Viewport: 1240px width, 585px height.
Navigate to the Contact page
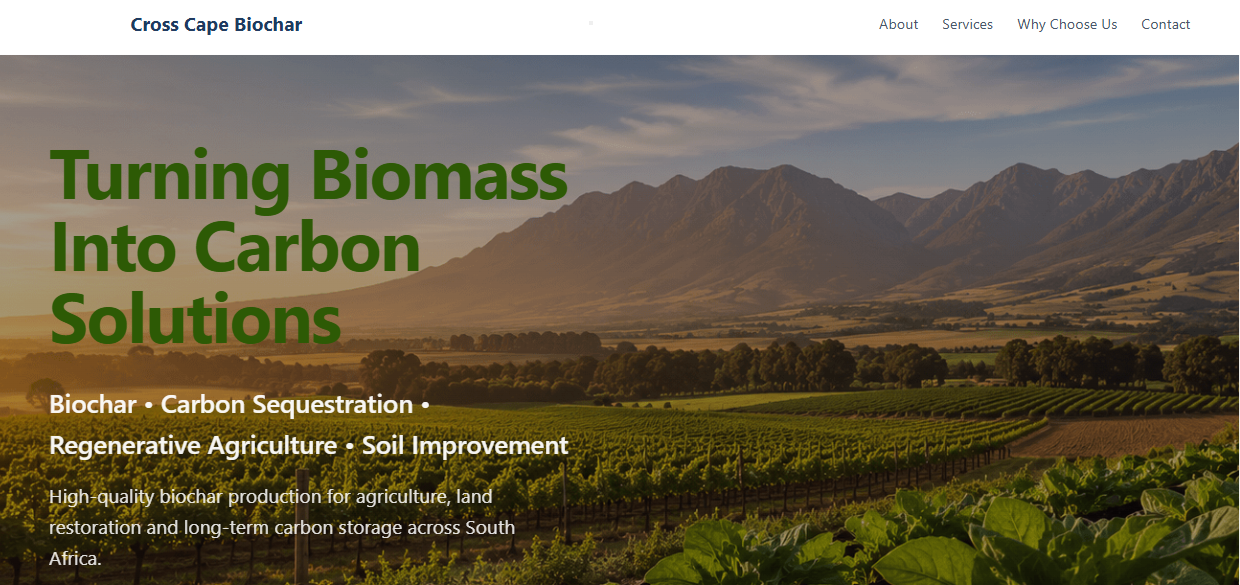(x=1165, y=25)
